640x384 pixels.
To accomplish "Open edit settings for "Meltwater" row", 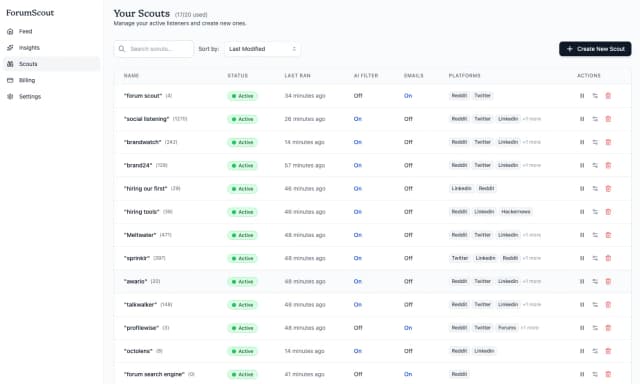I will pyautogui.click(x=595, y=235).
